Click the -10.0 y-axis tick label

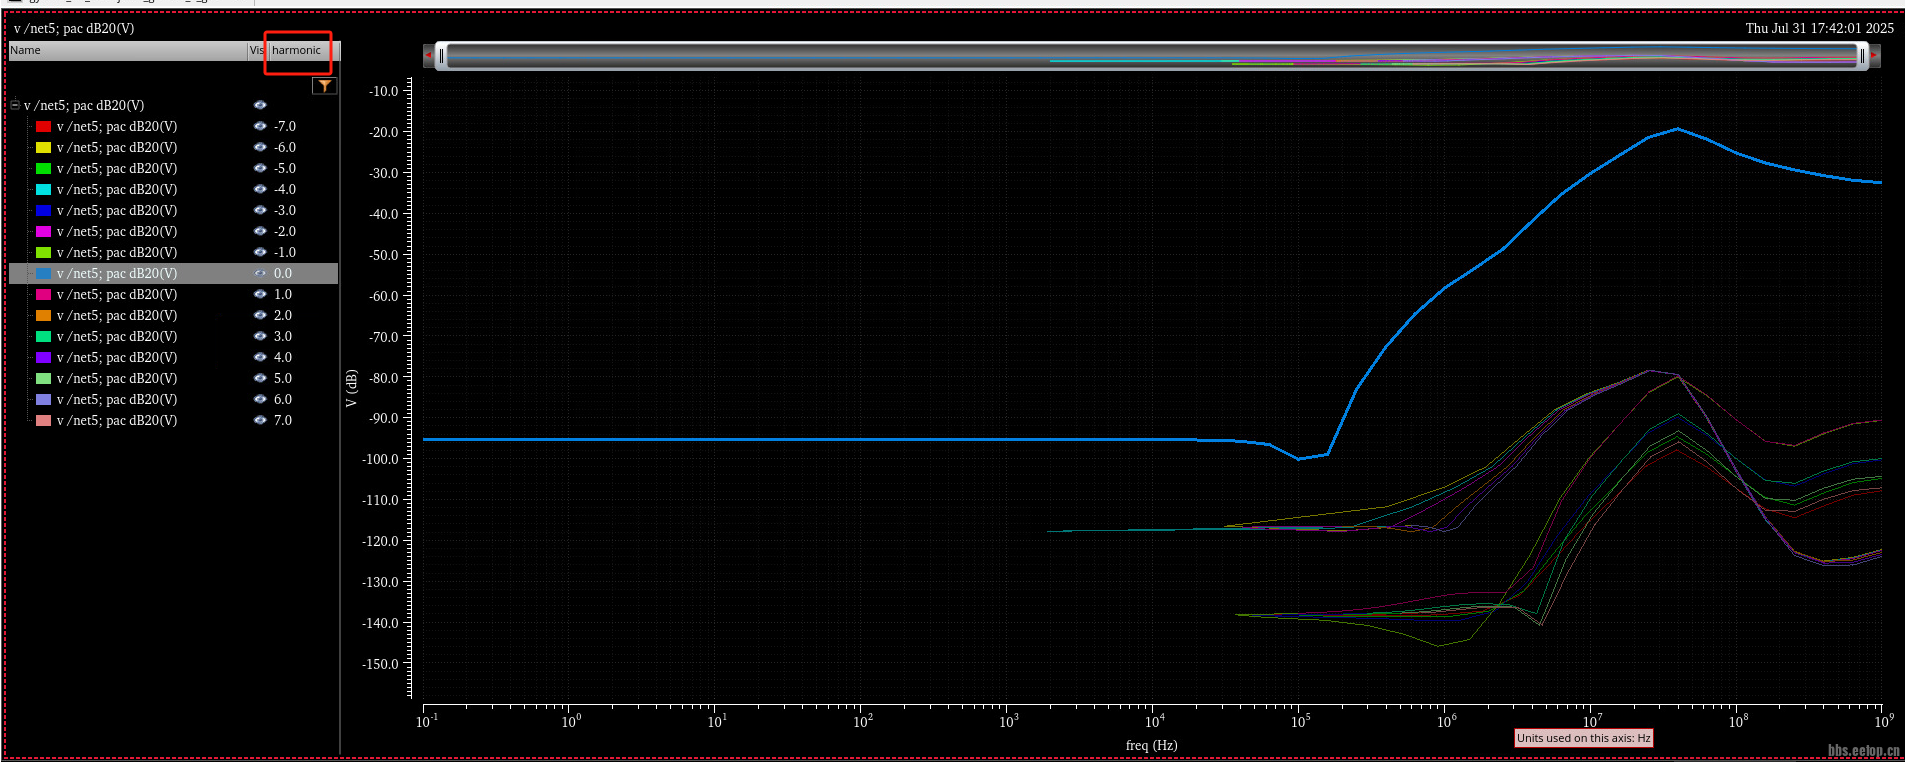point(384,91)
